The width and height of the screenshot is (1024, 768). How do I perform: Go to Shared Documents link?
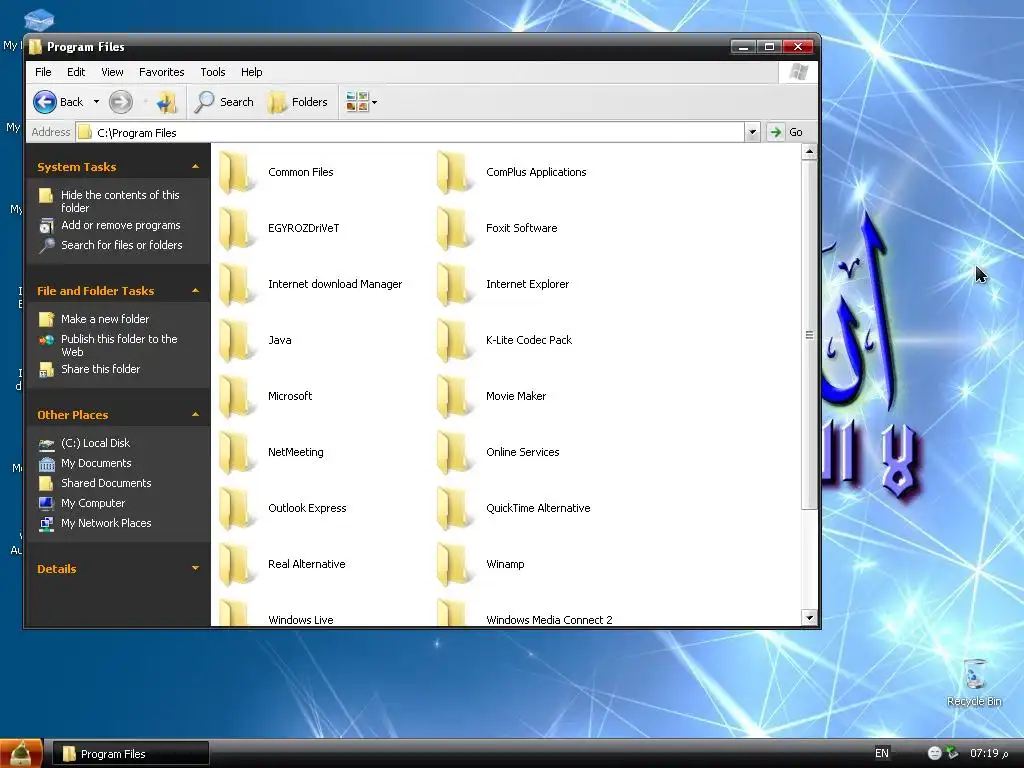106,483
